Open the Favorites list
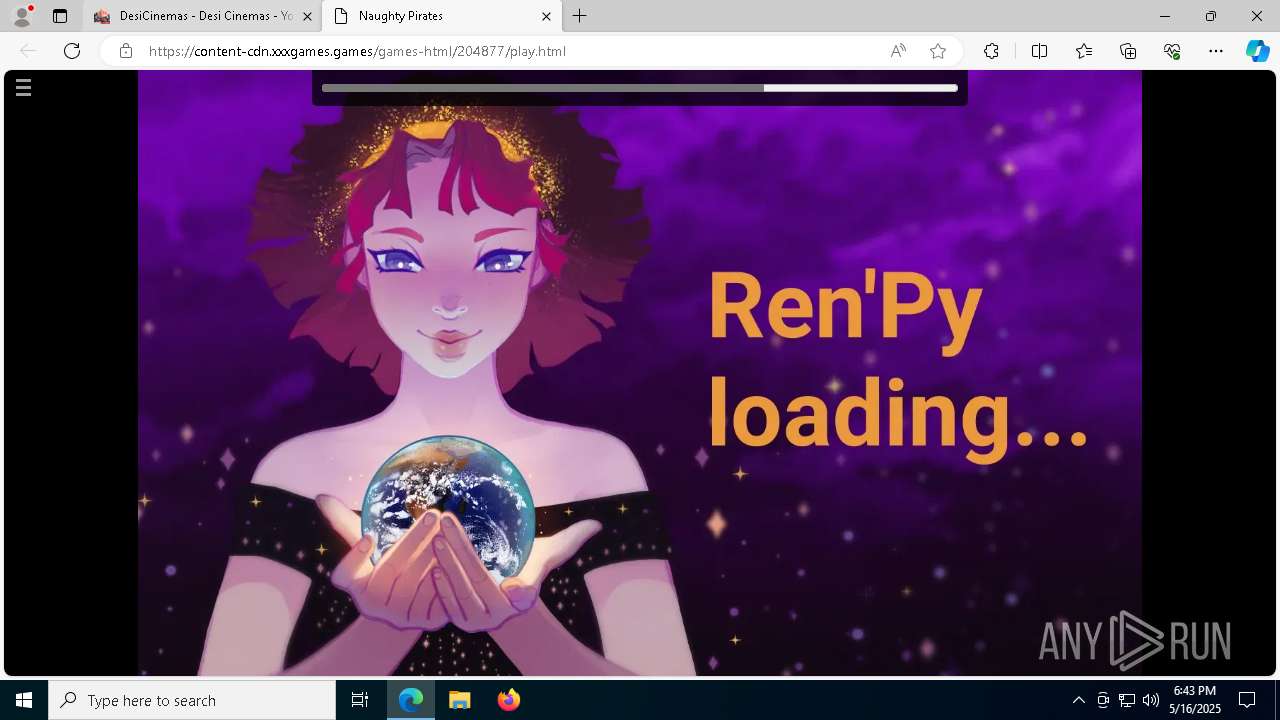The width and height of the screenshot is (1280, 720). pos(1084,51)
